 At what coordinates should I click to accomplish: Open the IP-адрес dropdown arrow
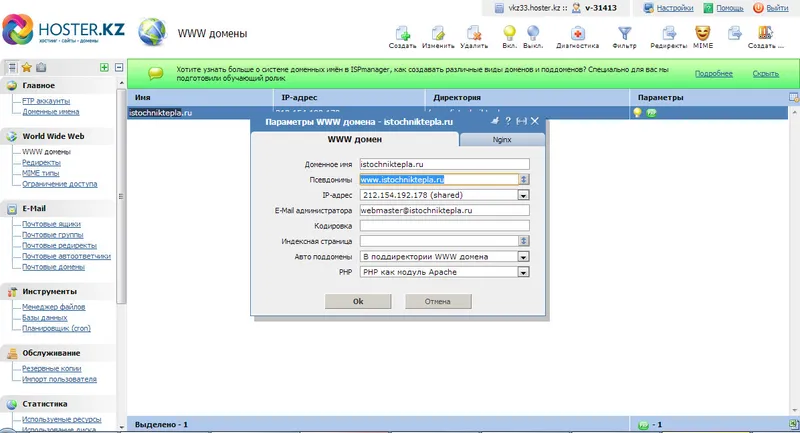tap(523, 195)
